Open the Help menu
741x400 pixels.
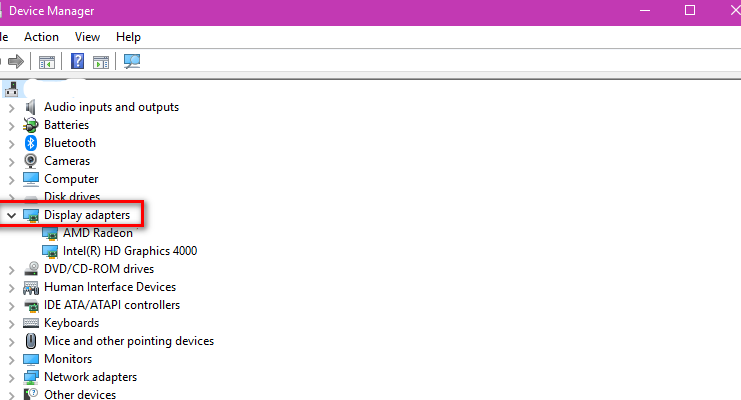pyautogui.click(x=129, y=37)
